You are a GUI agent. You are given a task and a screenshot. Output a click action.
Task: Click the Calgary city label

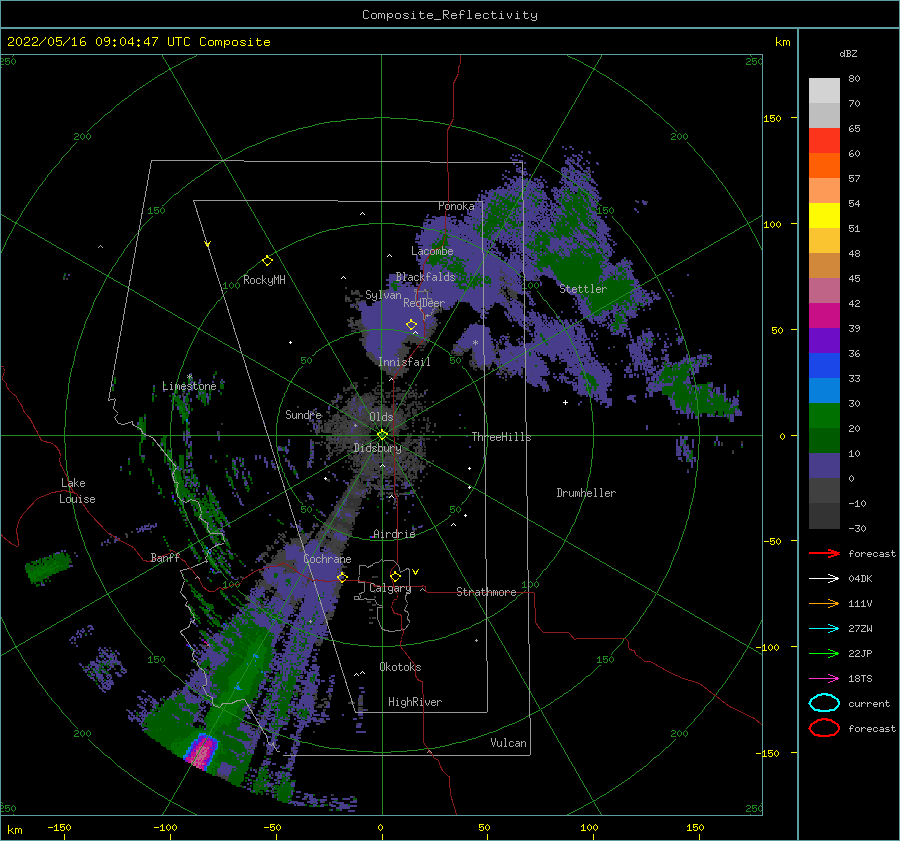coord(390,588)
